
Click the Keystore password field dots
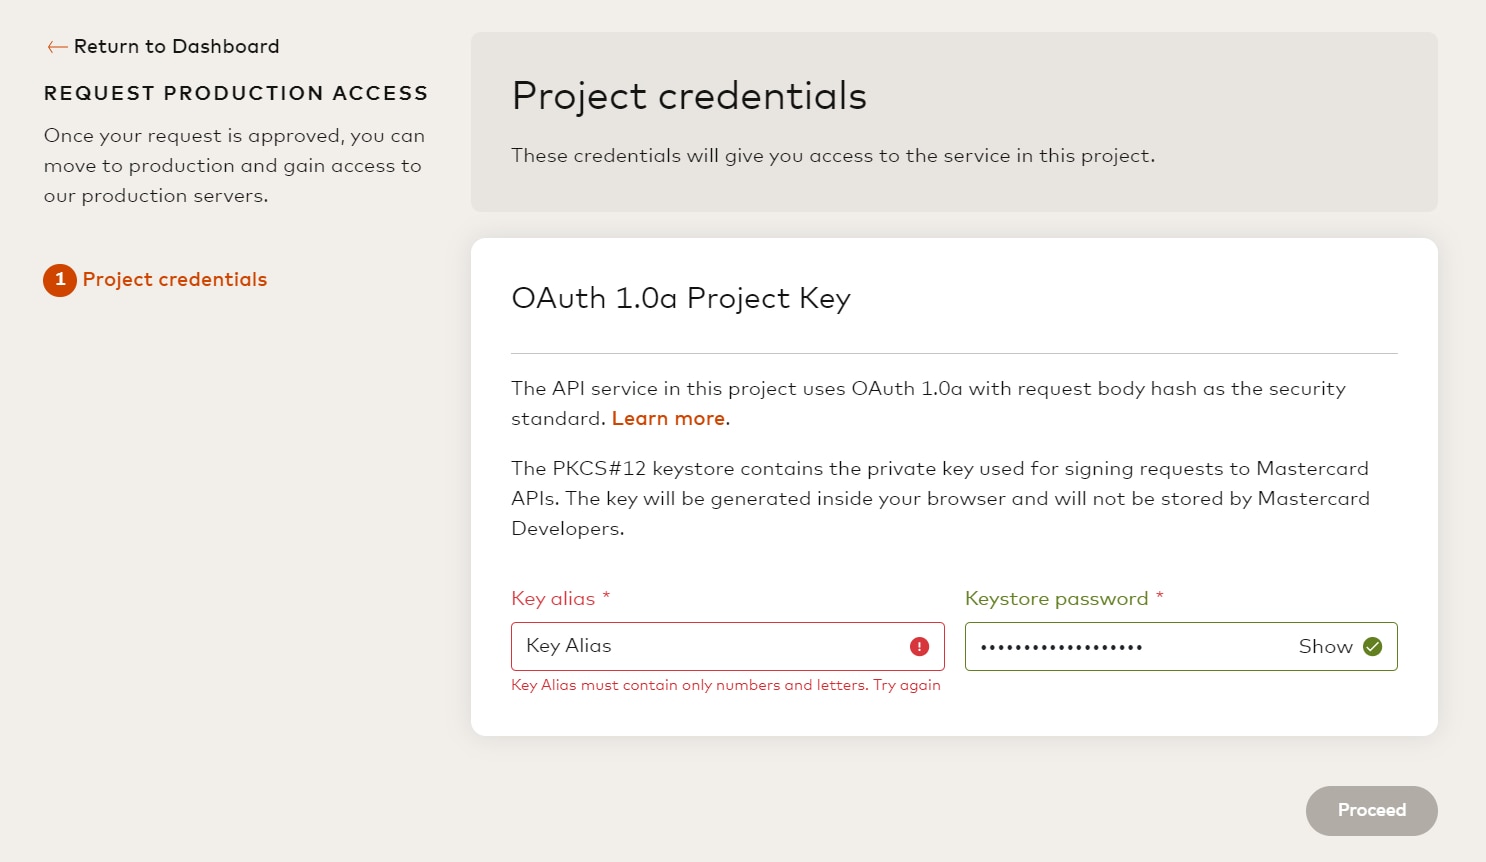(x=1062, y=647)
